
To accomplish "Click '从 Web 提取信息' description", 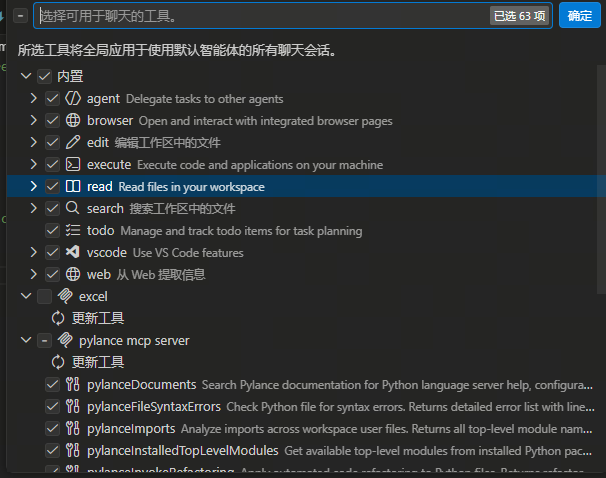I will [x=161, y=275].
